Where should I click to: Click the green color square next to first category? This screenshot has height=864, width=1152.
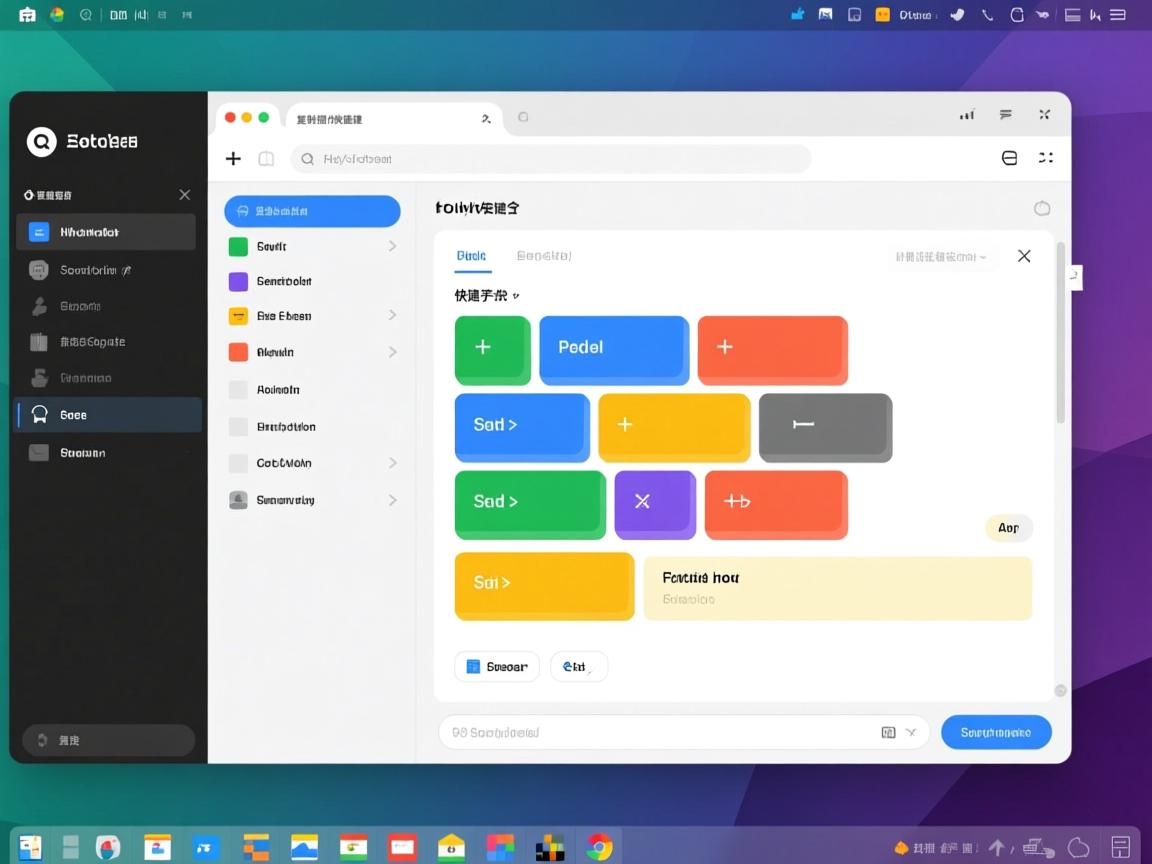[x=237, y=246]
